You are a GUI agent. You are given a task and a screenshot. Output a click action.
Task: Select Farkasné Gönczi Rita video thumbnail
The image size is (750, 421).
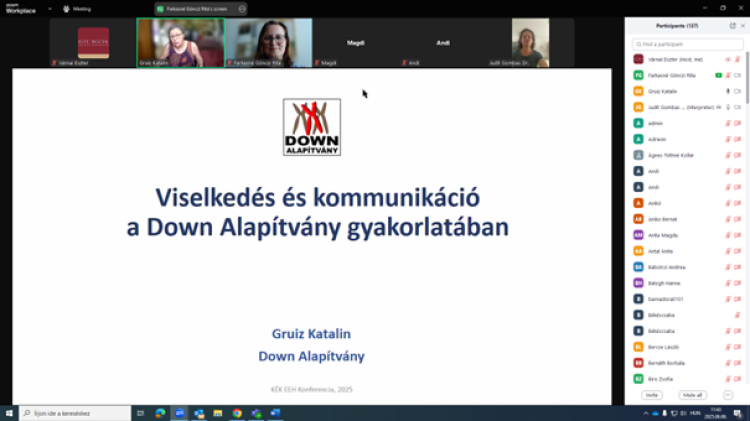[x=269, y=43]
